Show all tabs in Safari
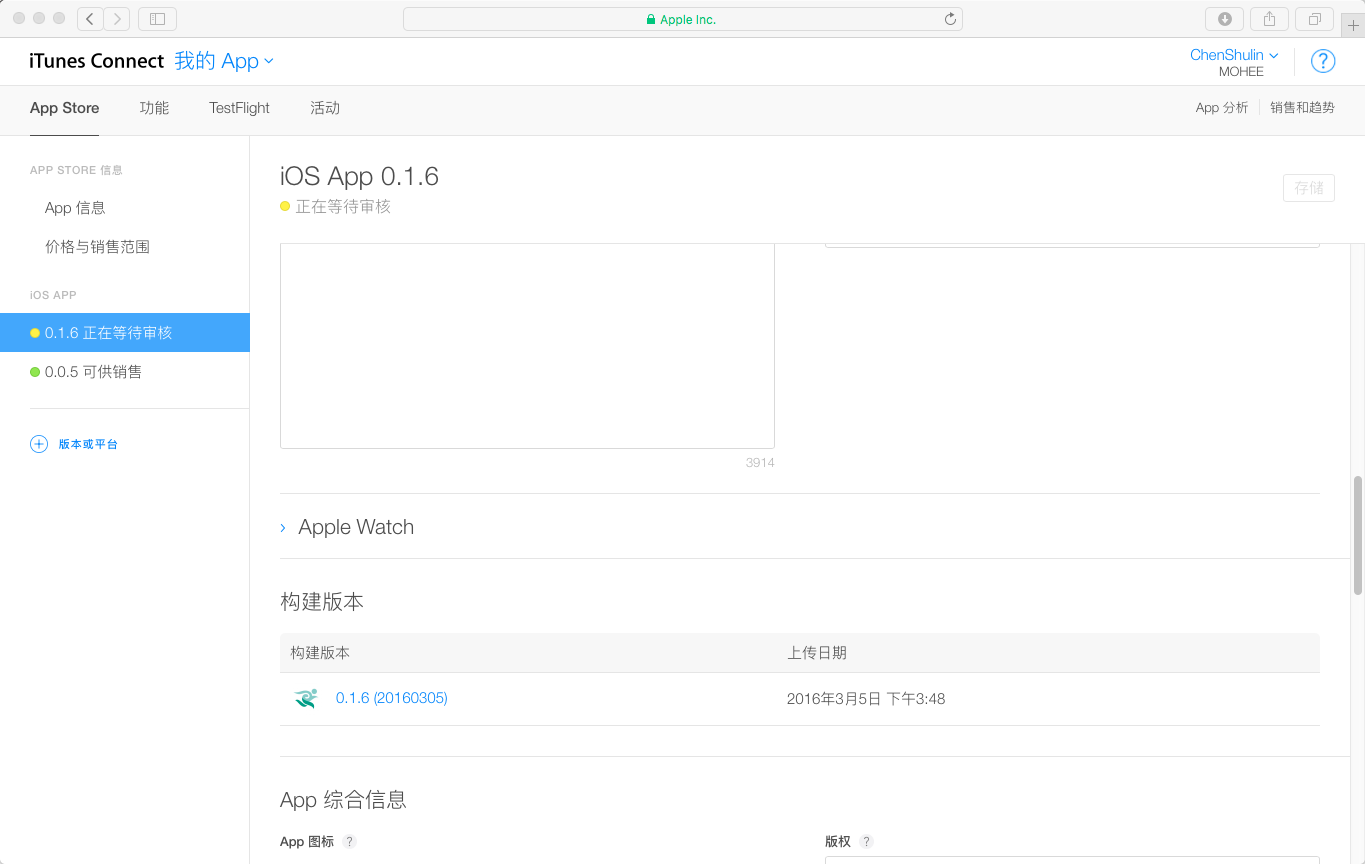 [x=1315, y=18]
